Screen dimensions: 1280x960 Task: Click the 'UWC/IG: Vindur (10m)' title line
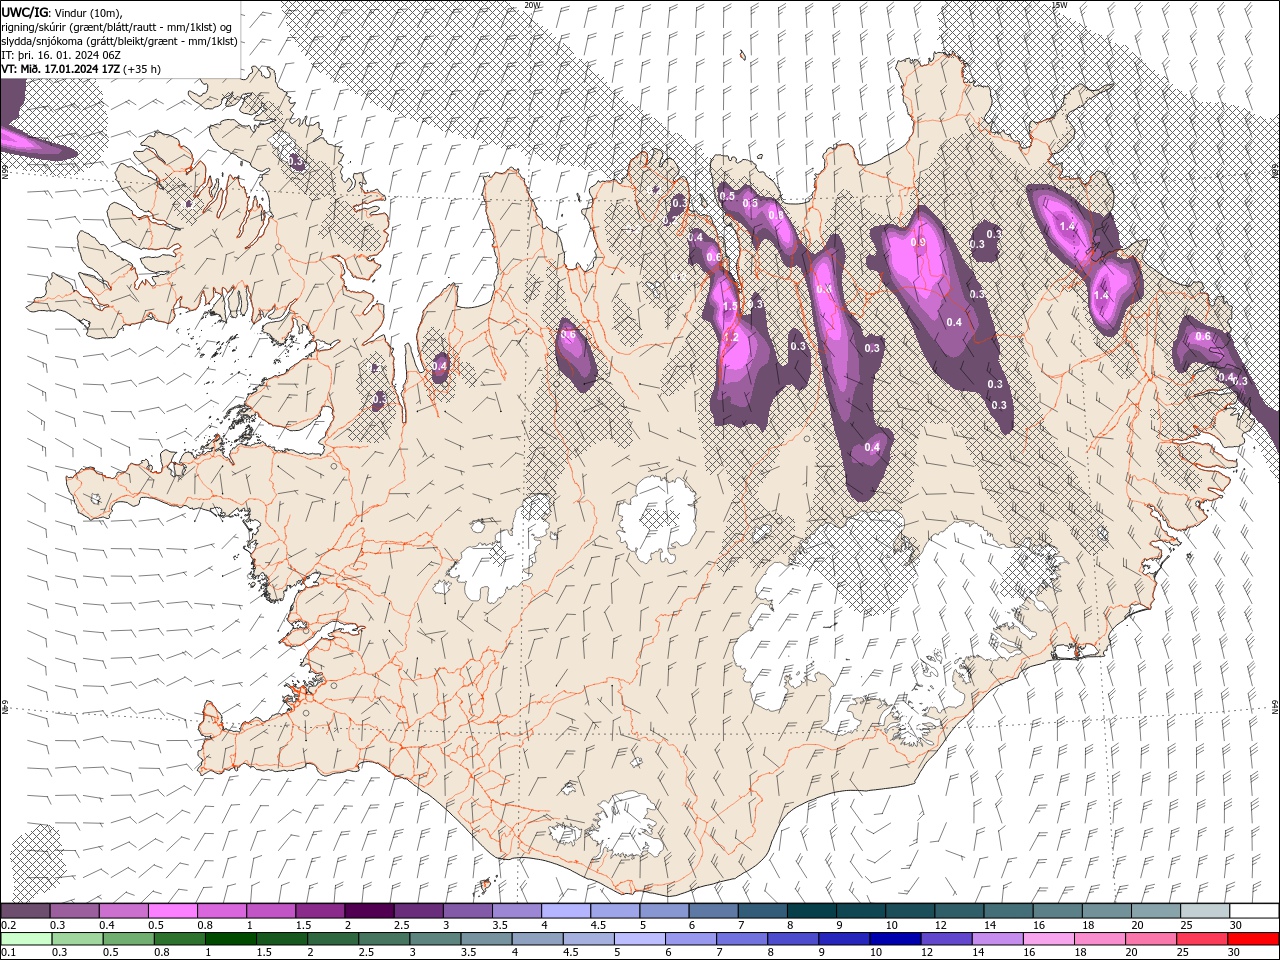pyautogui.click(x=60, y=12)
